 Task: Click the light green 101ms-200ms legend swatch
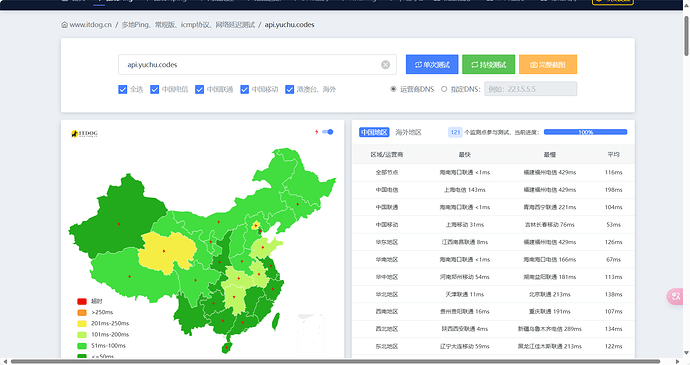coord(82,335)
